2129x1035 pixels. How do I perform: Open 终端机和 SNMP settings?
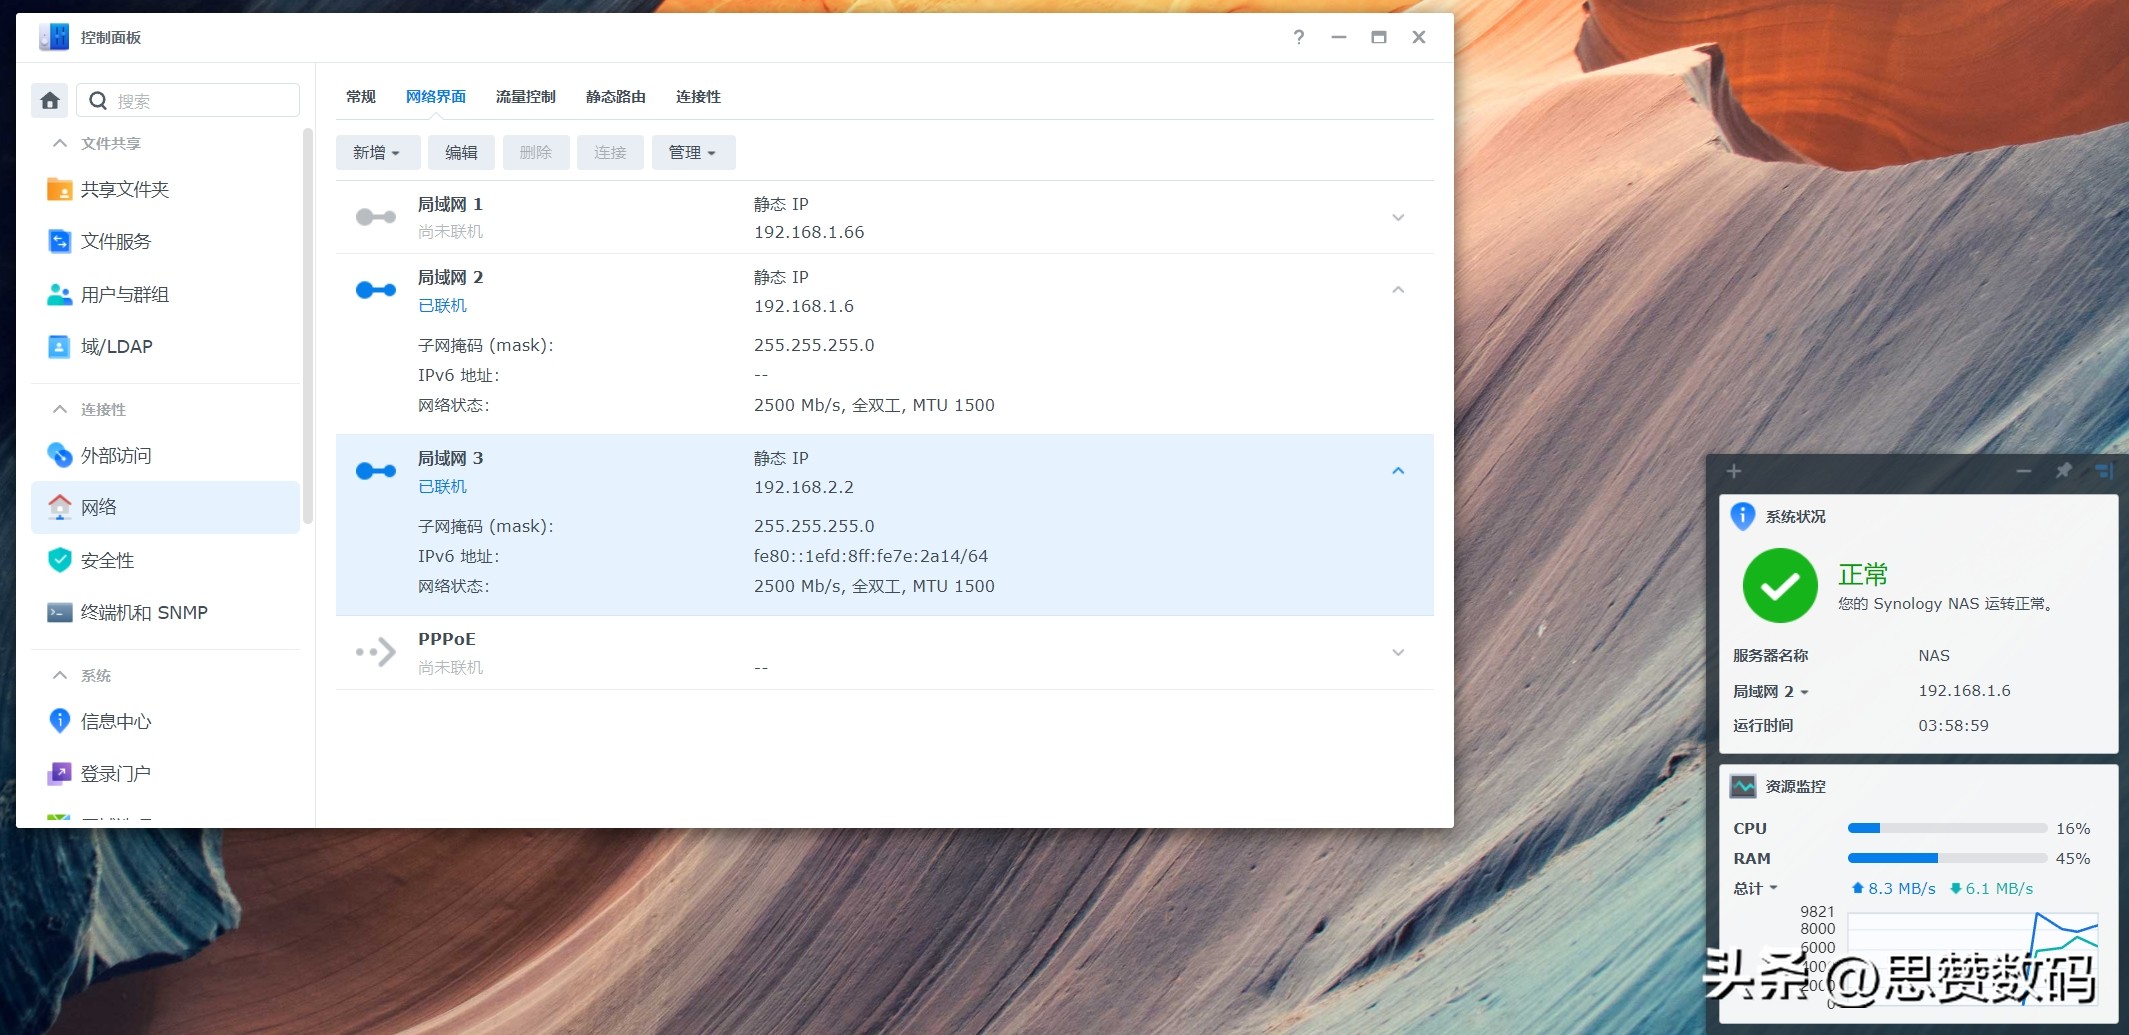143,613
